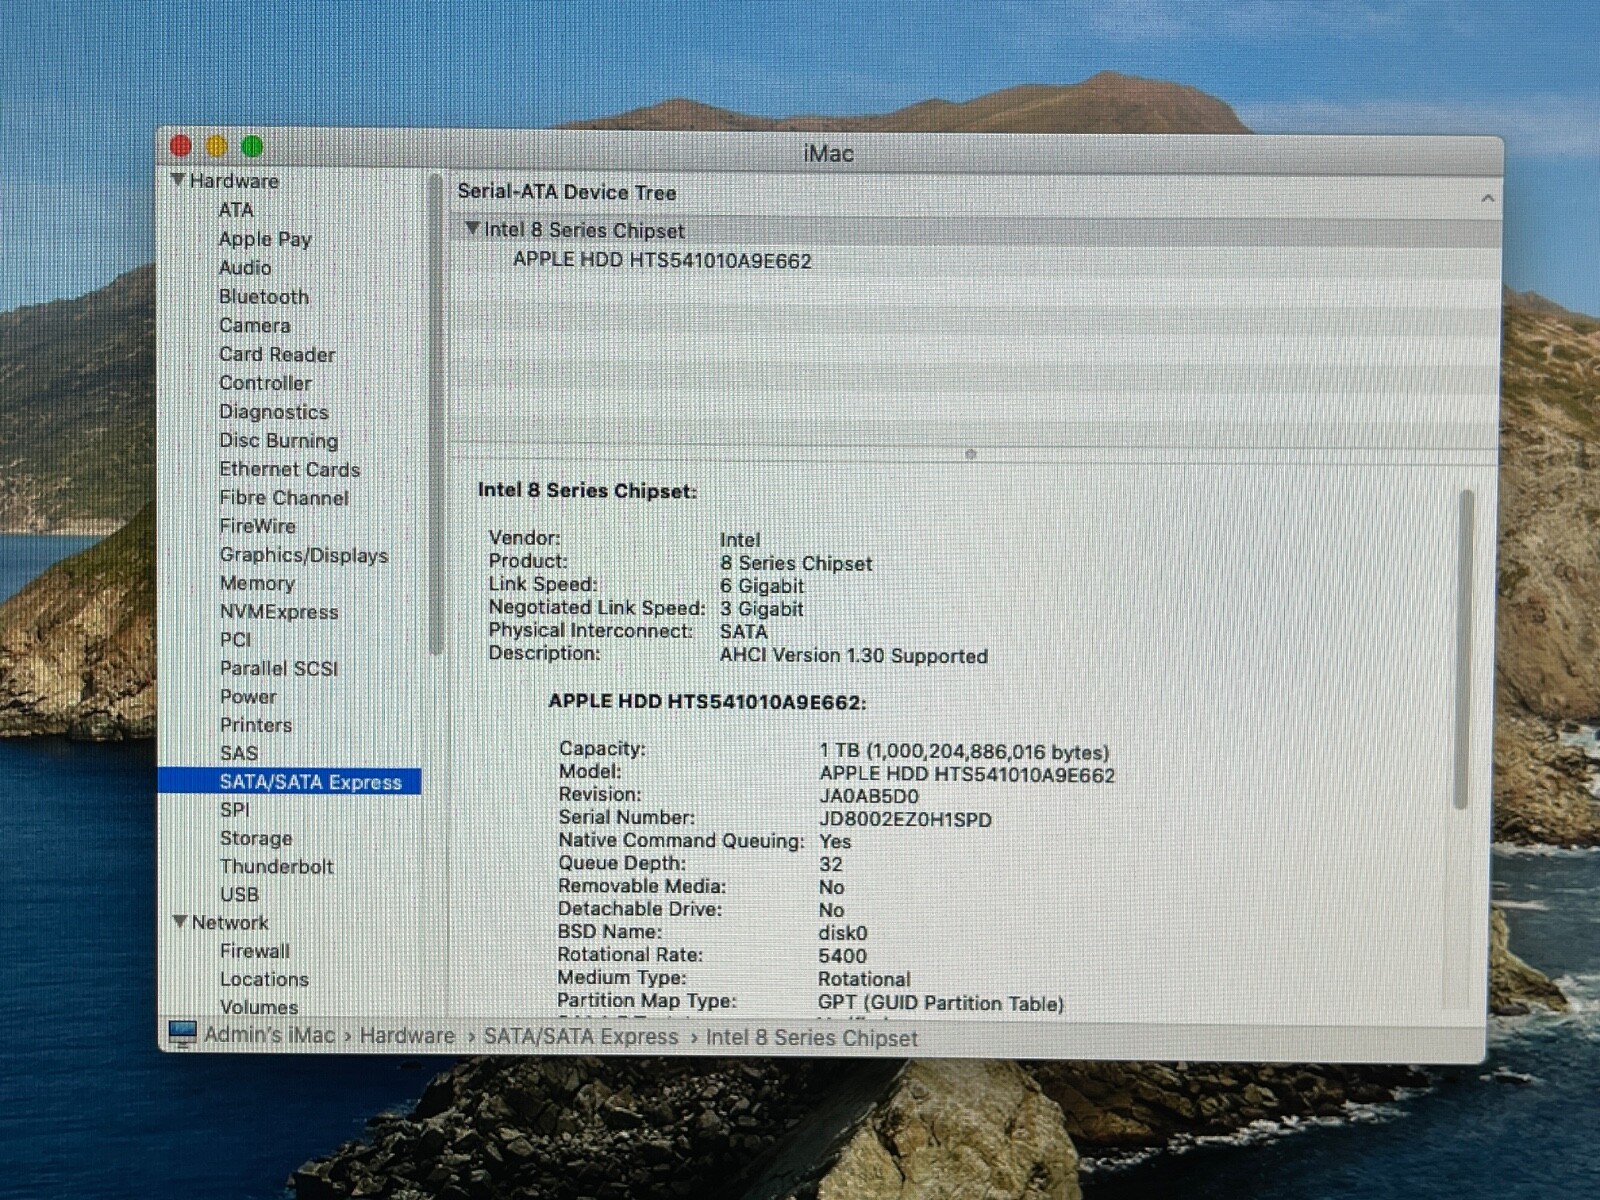Click SATA/SATA Express in the path bar
1600x1200 pixels.
581,1037
